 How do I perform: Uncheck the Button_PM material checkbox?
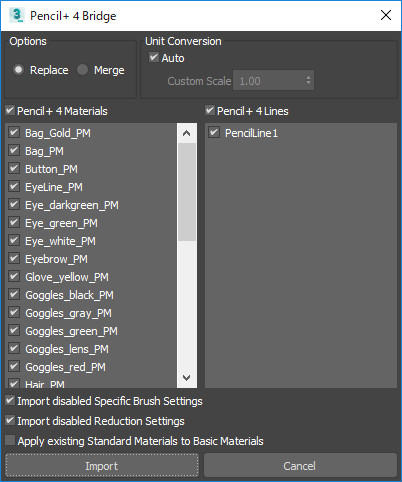14,169
